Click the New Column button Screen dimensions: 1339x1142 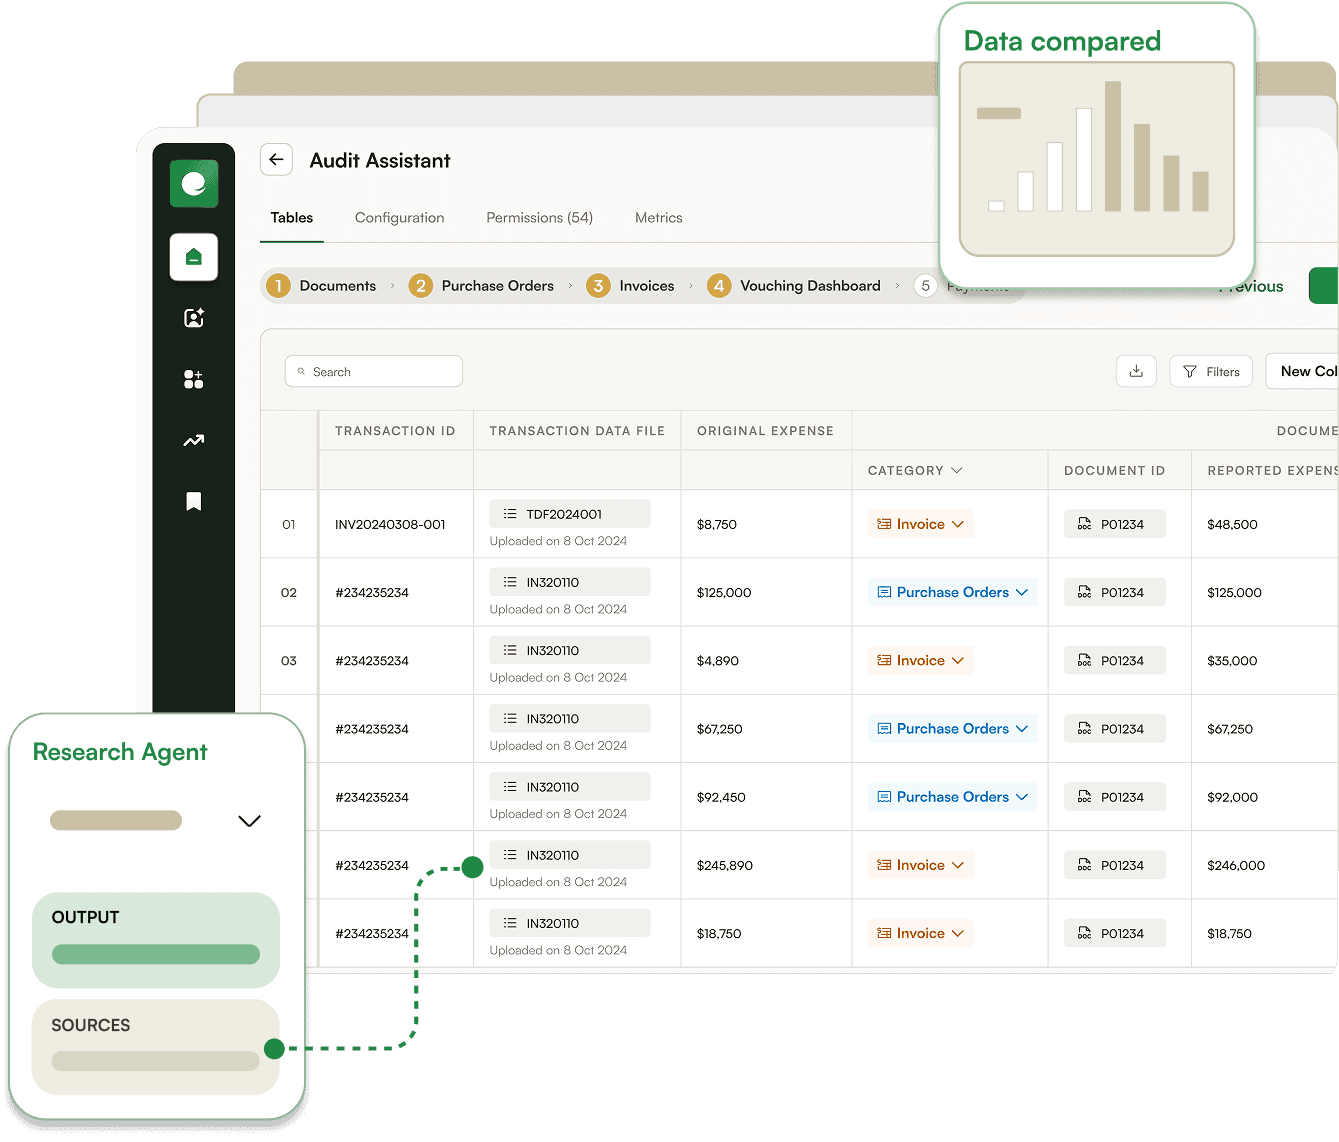click(1303, 371)
